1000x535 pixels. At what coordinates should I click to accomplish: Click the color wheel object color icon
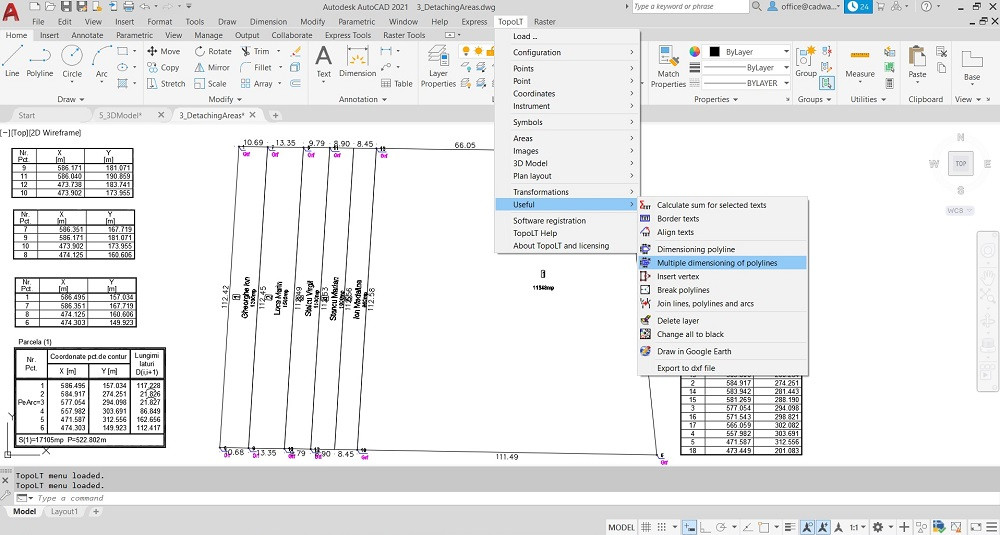click(695, 52)
